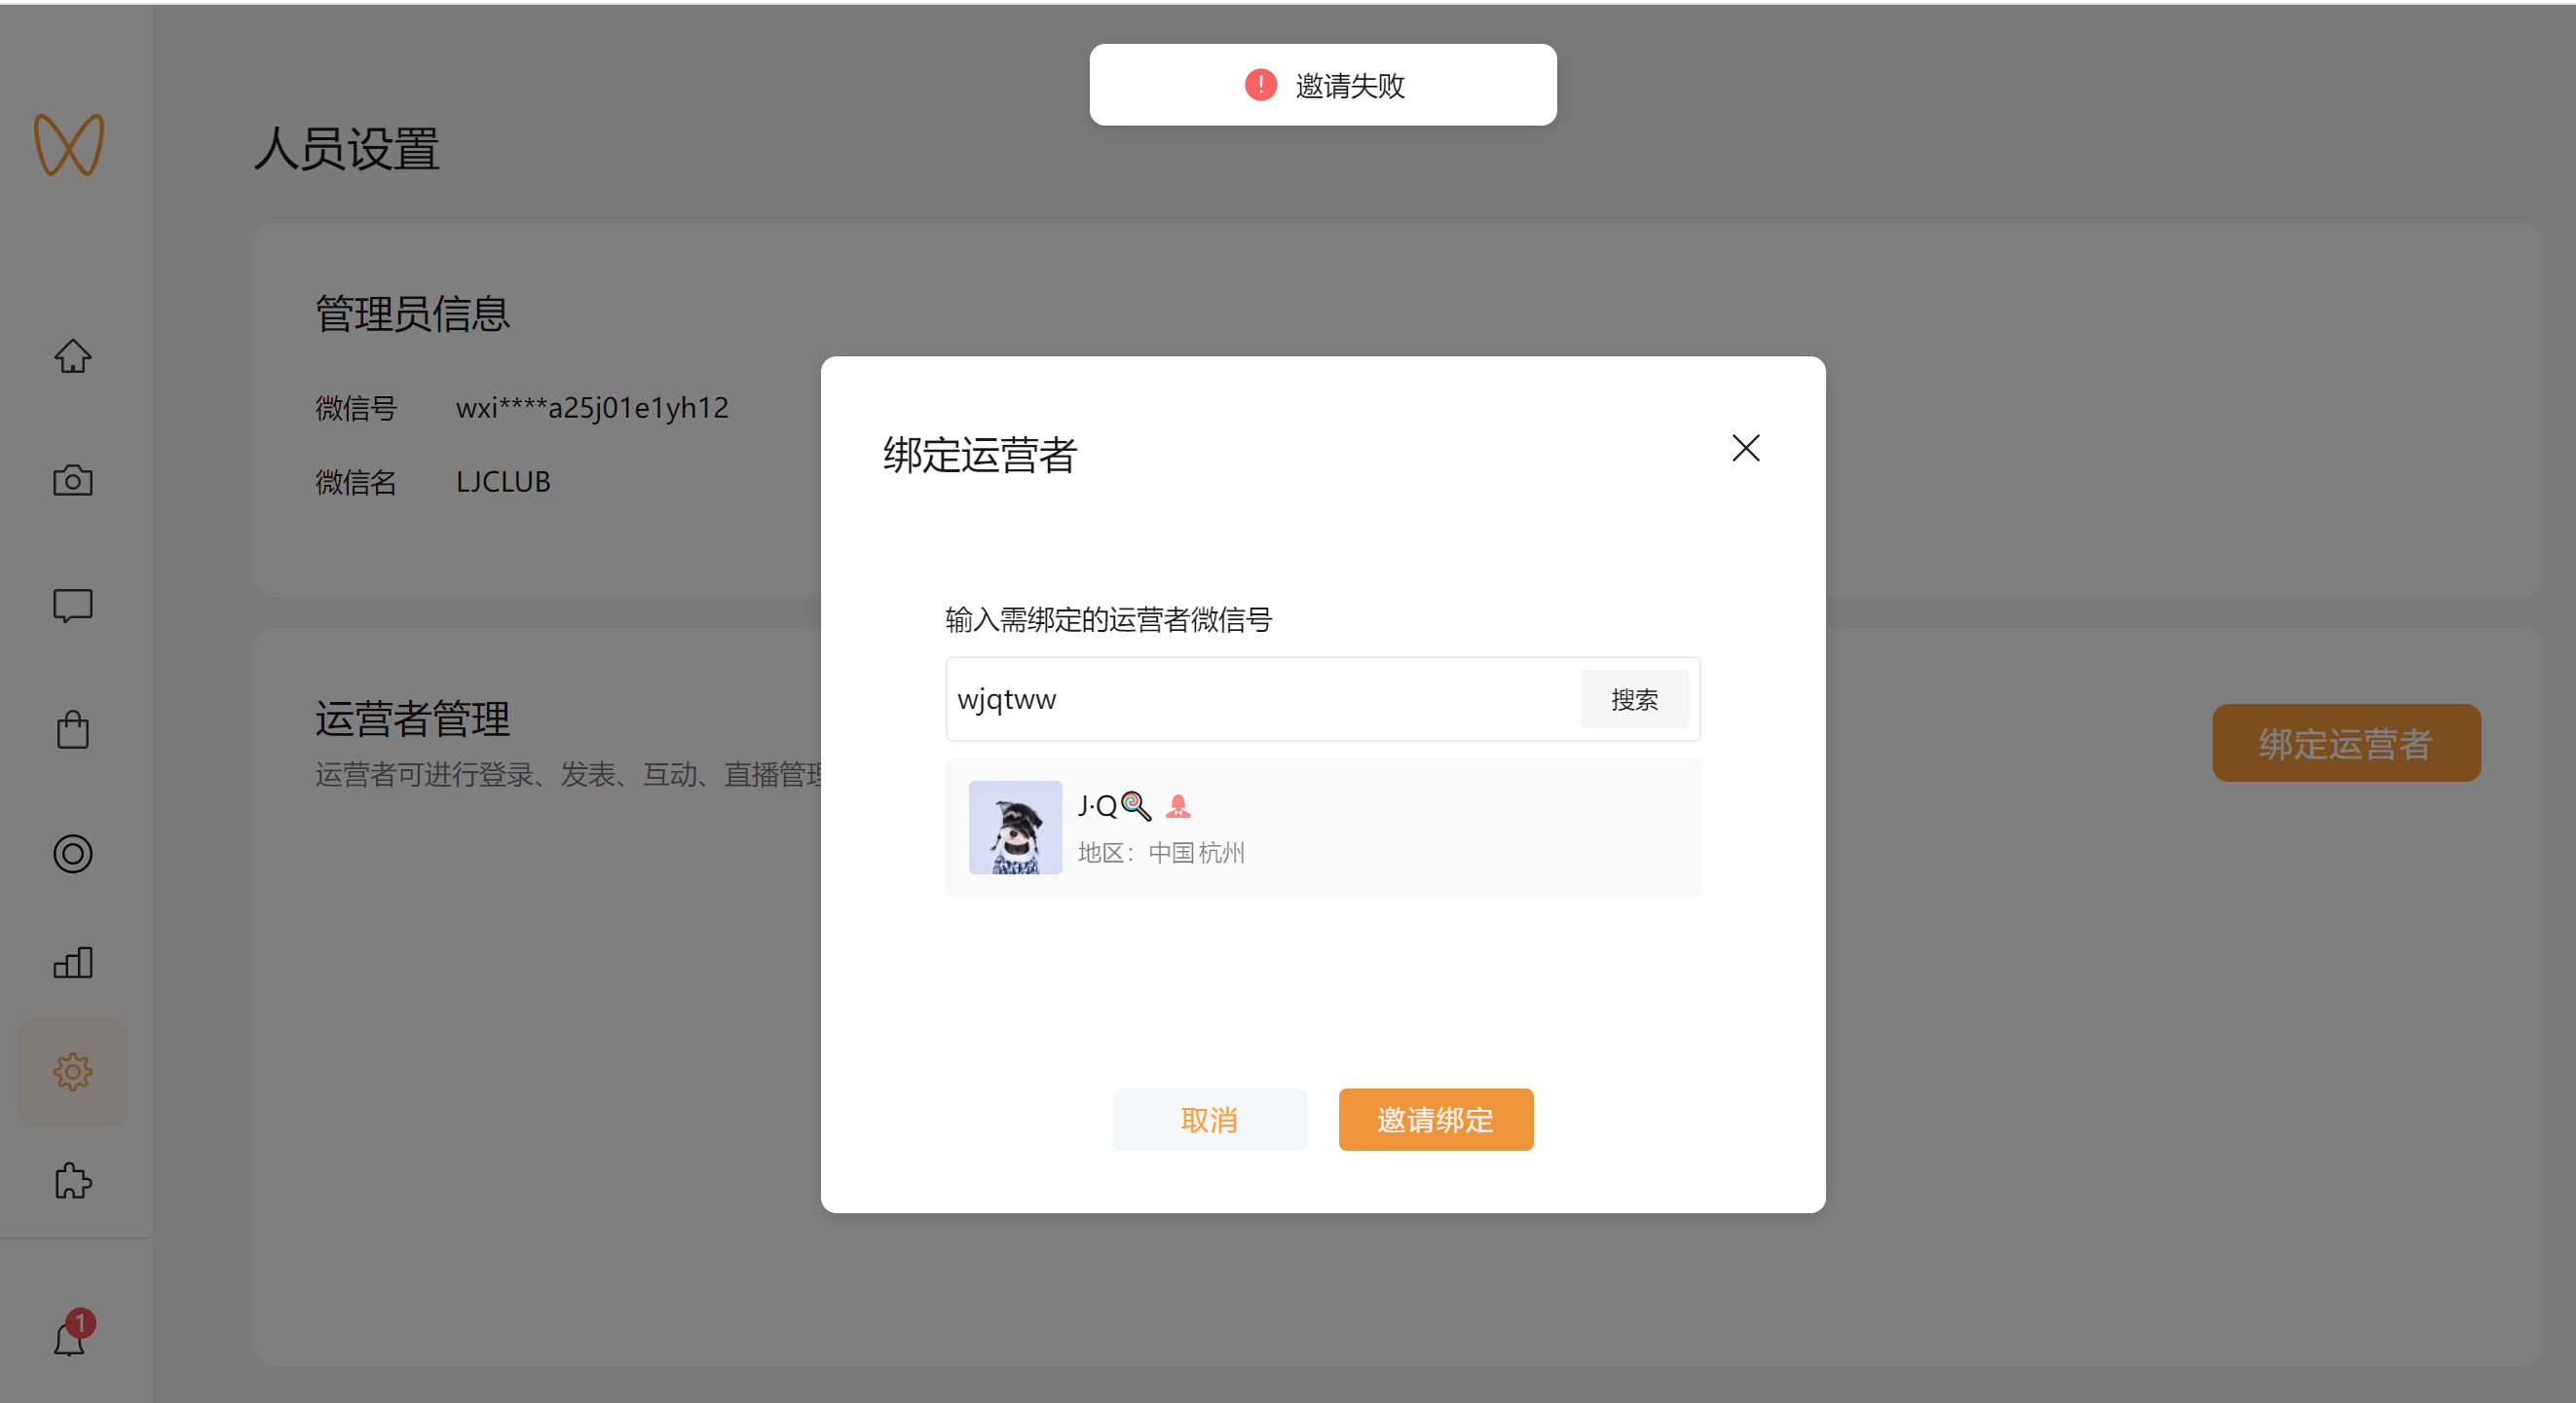Open the bar chart statistics icon
This screenshot has width=2576, height=1403.
pos(72,963)
